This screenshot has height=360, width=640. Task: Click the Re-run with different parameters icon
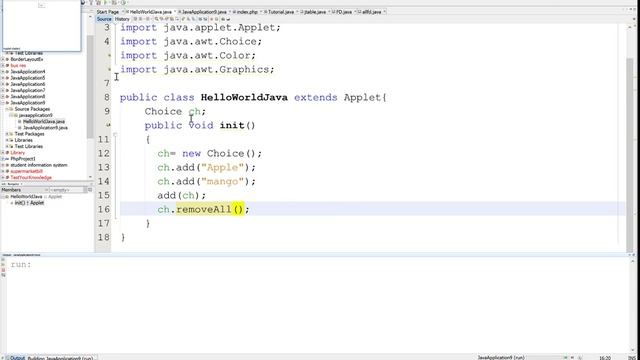[x=3, y=265]
